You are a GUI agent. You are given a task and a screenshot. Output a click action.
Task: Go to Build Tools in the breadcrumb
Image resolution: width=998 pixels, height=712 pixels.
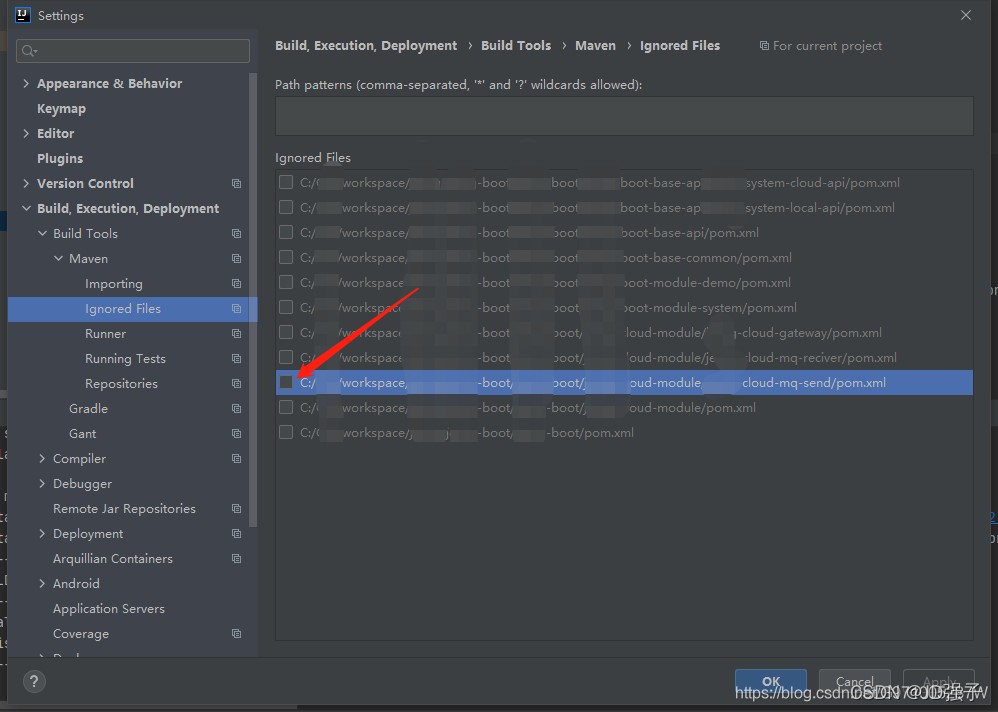tap(516, 46)
